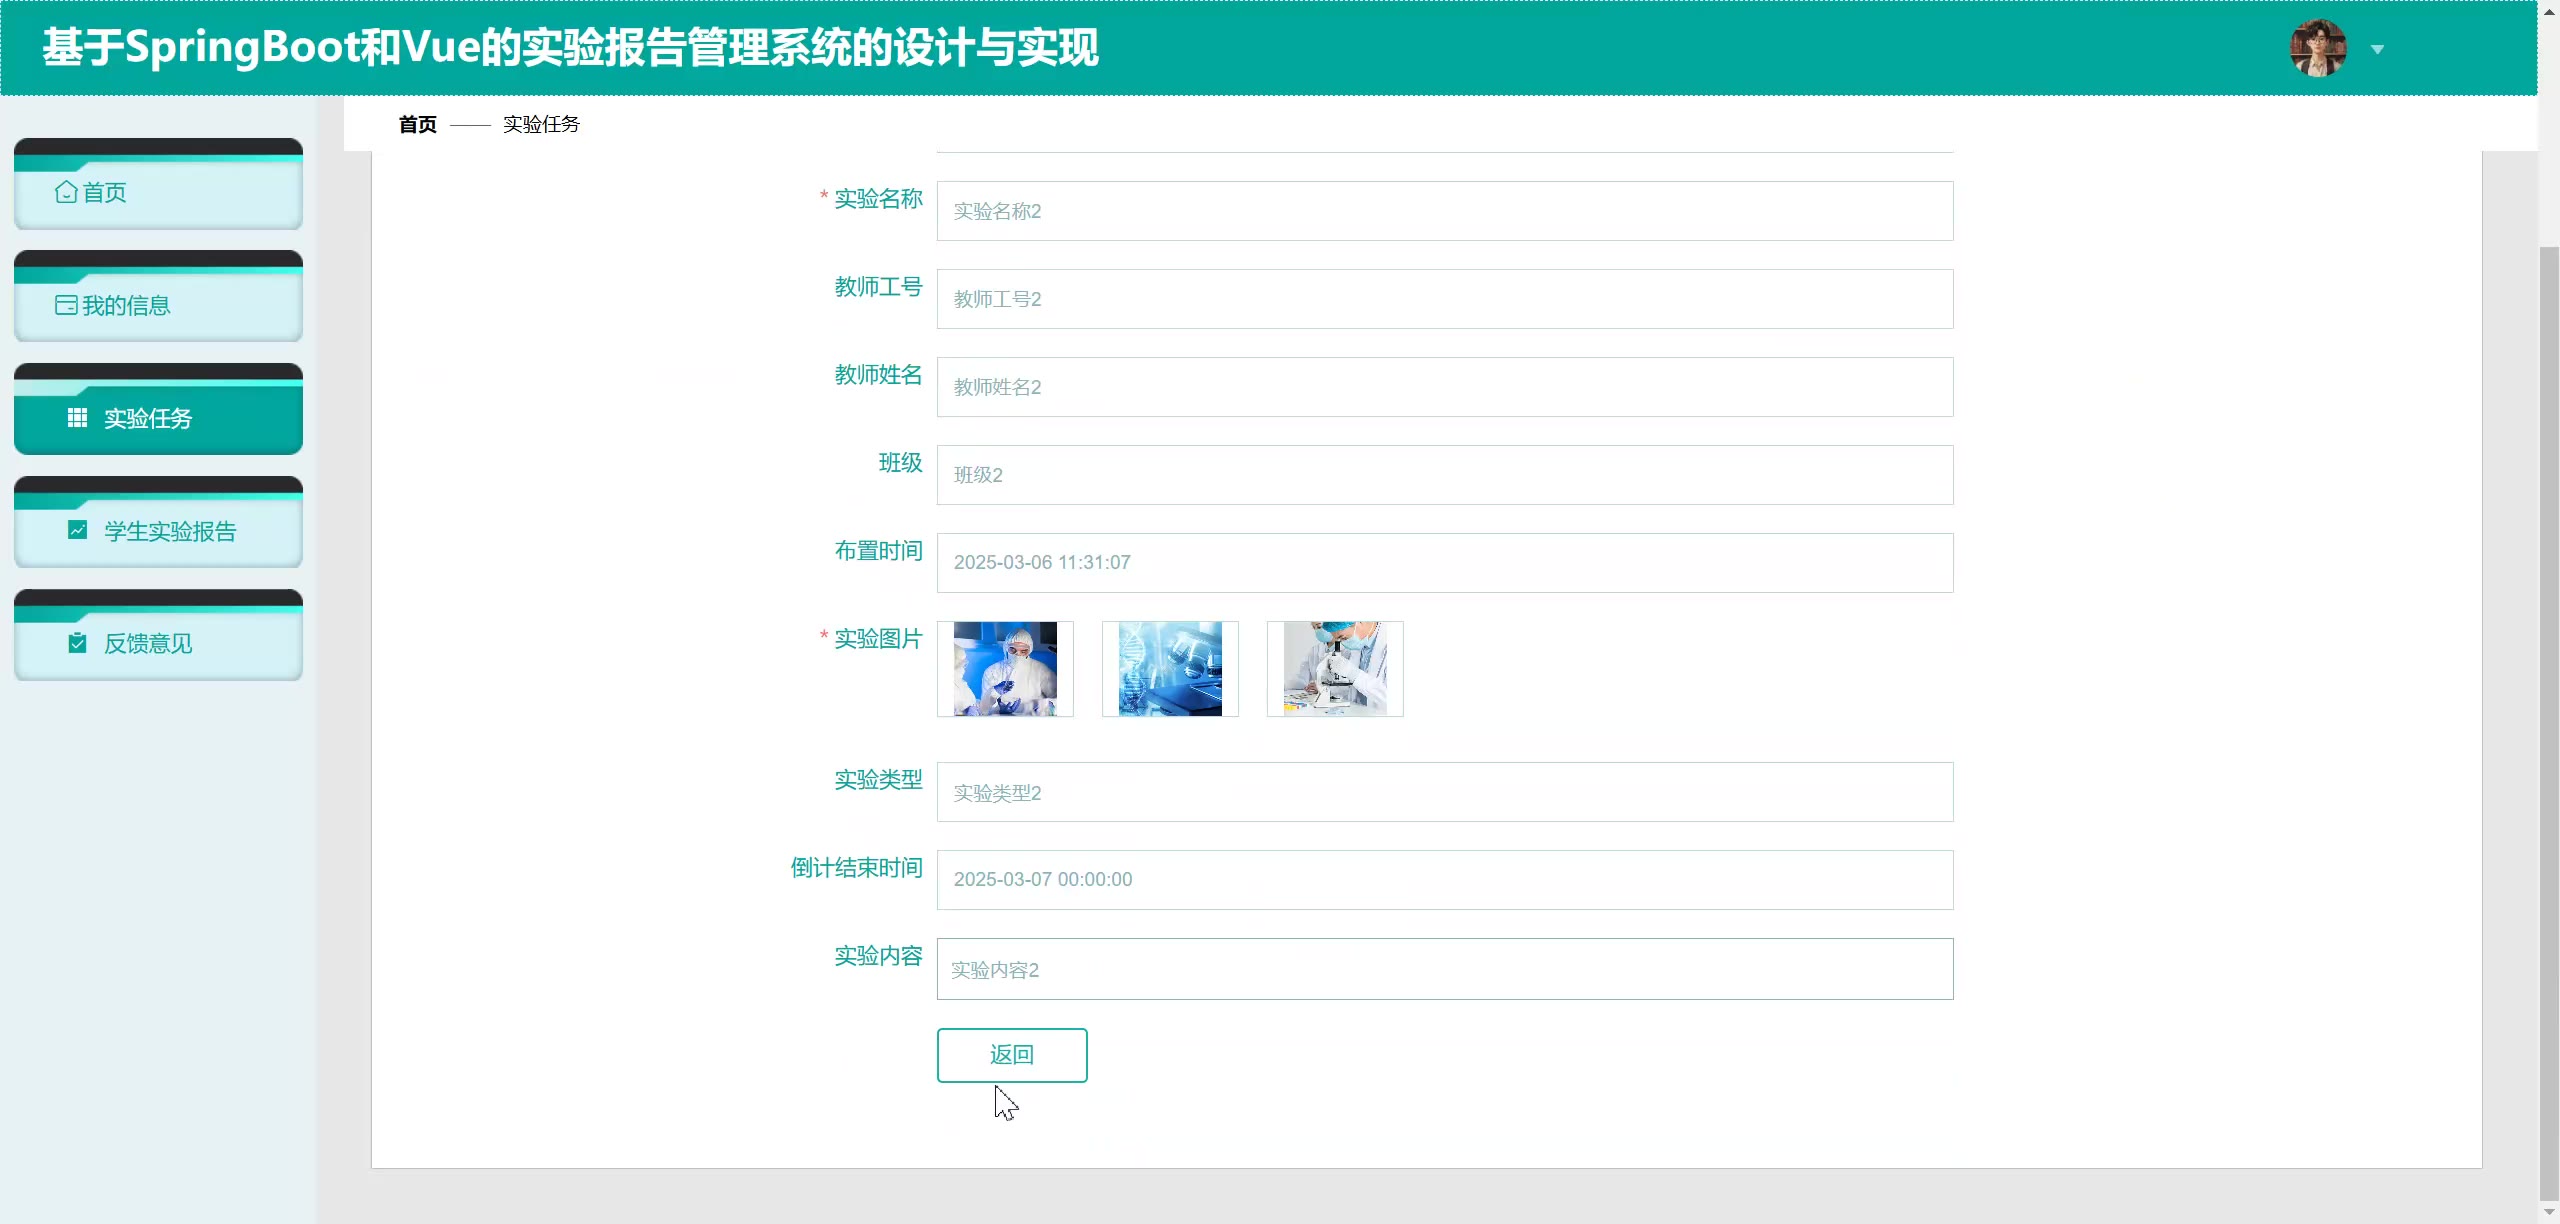Open the 学生实验报告 menu item
This screenshot has width=2560, height=1224.
tap(170, 531)
